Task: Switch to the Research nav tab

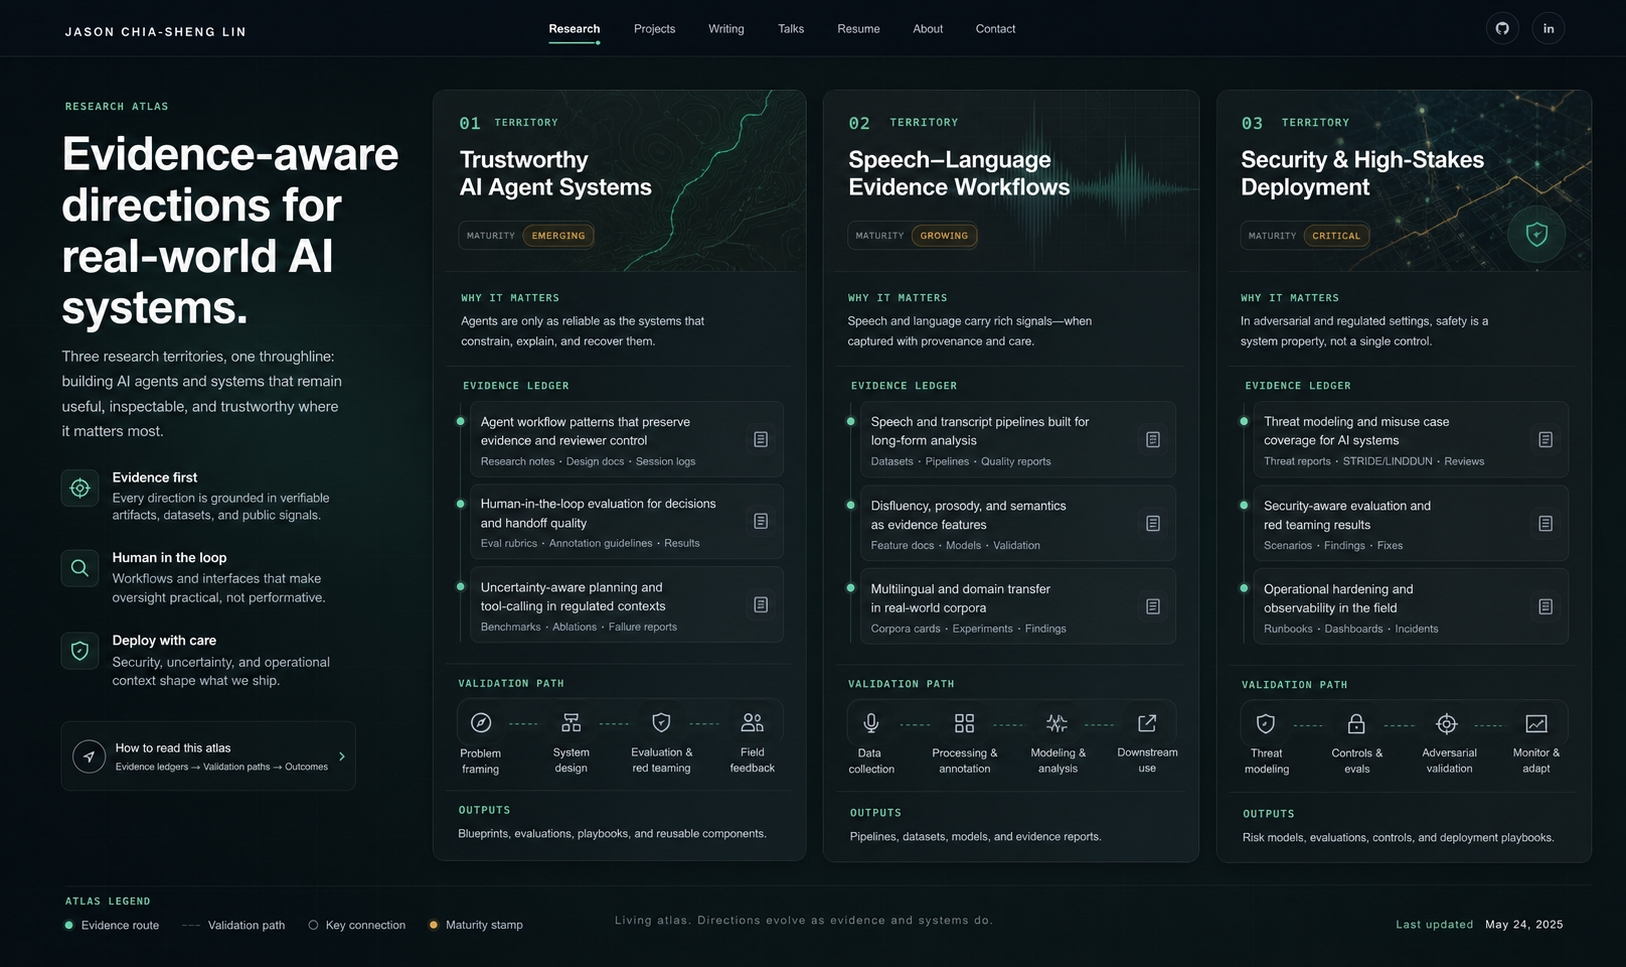Action: (574, 29)
